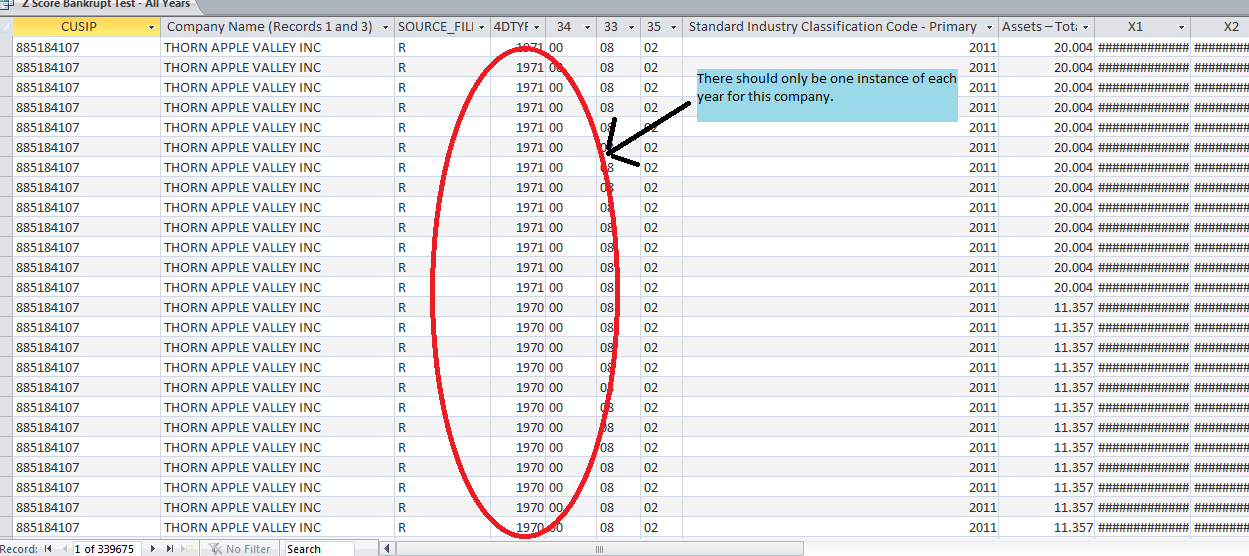This screenshot has height=556, width=1249.
Task: Open Company Name column filter dropdown
Action: coord(383,27)
